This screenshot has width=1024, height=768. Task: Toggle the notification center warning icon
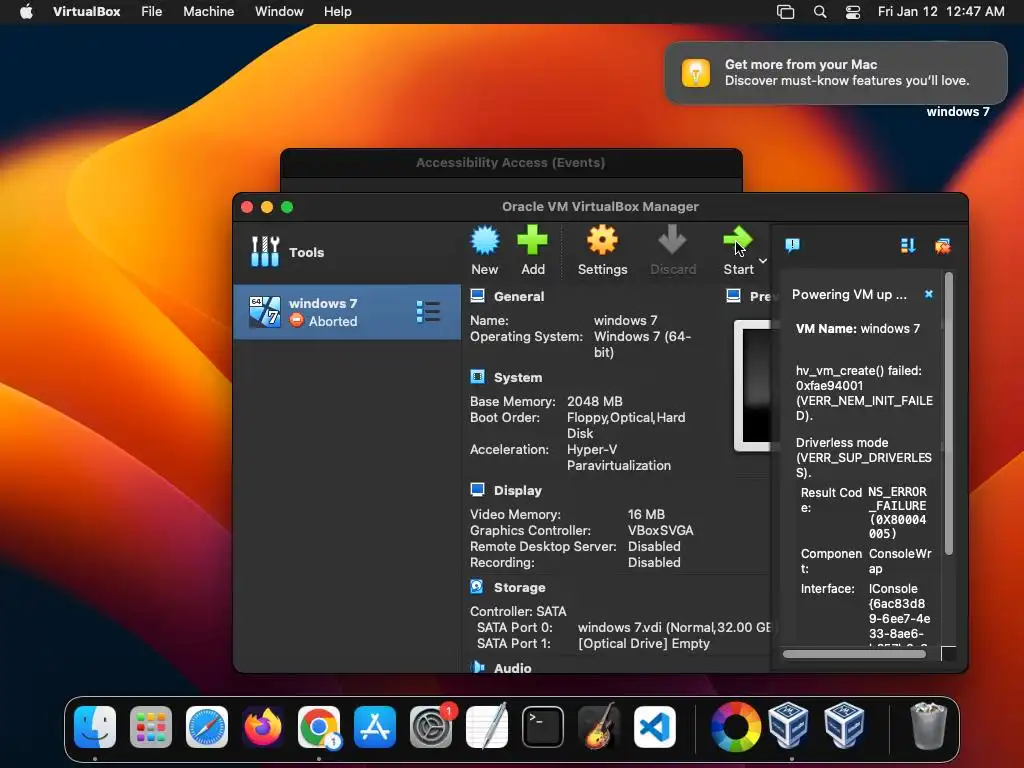[792, 246]
